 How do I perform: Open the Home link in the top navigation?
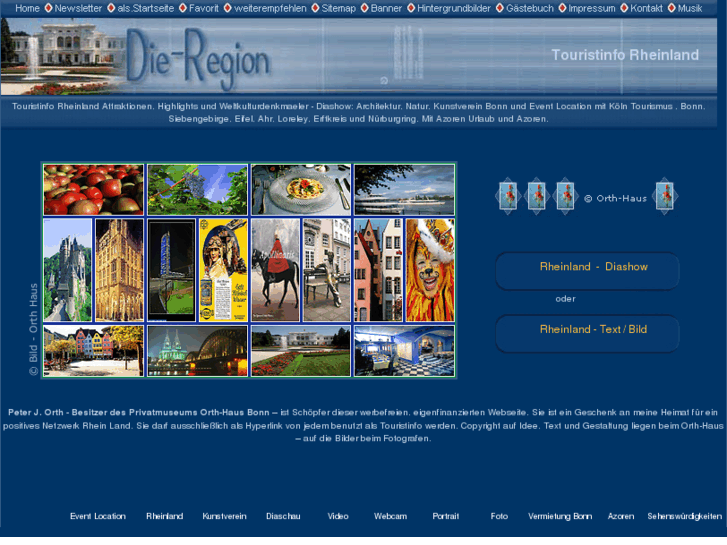pos(27,8)
